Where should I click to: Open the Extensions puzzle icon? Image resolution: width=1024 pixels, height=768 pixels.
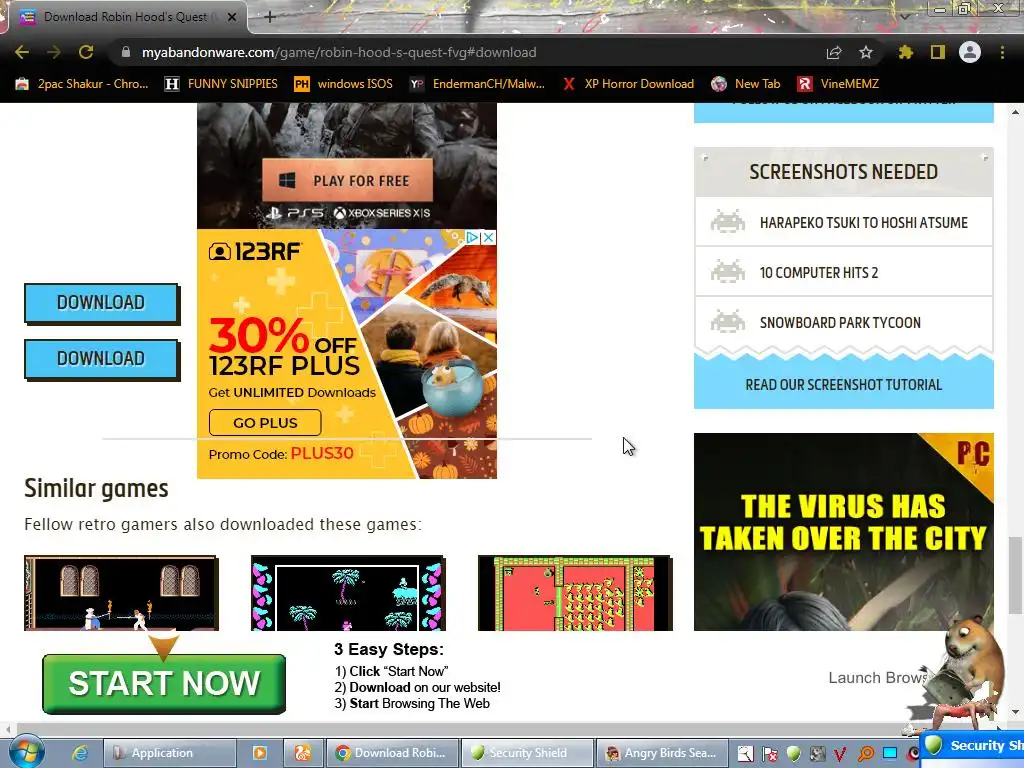905,52
